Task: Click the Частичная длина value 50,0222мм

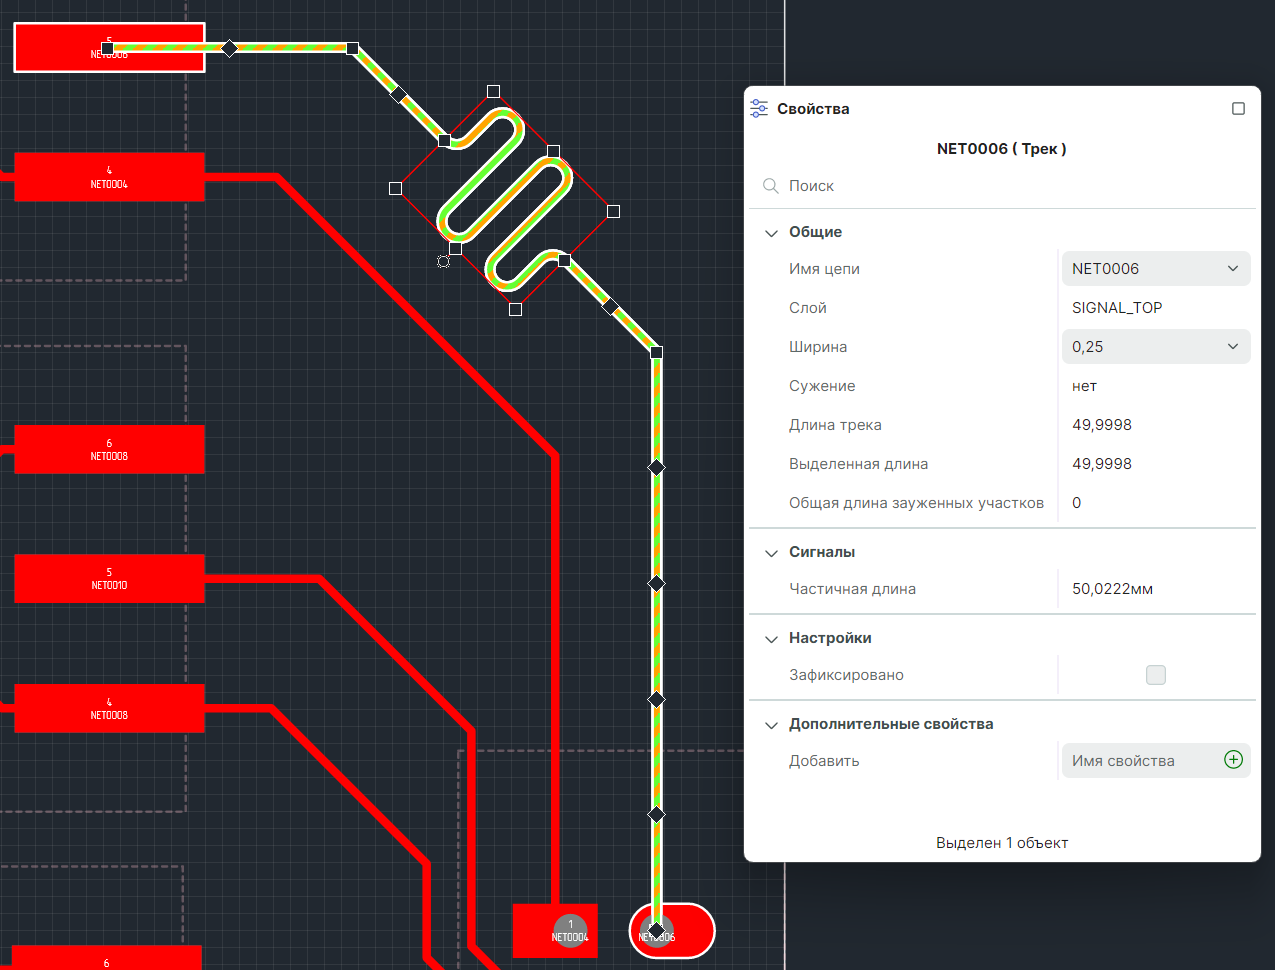Action: tap(1112, 589)
